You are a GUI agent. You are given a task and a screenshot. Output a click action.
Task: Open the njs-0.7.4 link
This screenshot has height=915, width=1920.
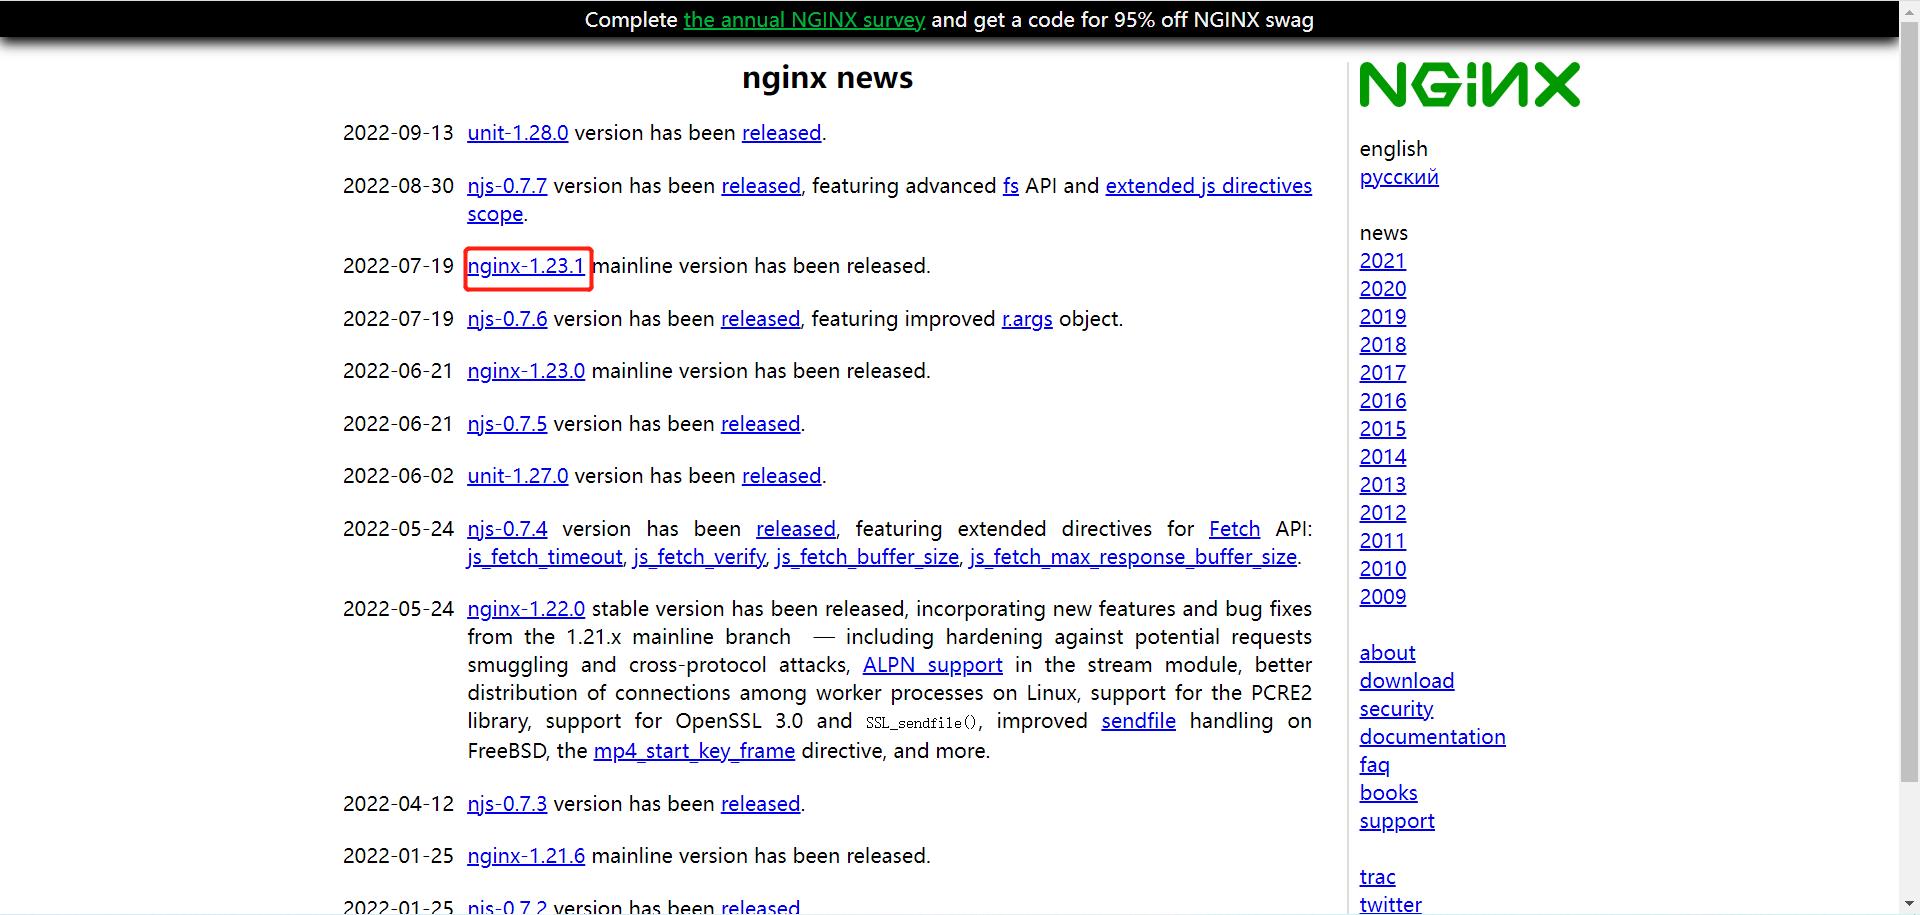(507, 529)
